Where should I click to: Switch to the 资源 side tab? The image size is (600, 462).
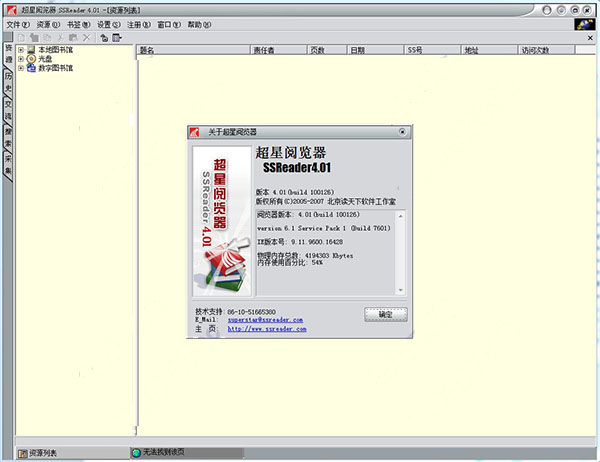coord(8,54)
